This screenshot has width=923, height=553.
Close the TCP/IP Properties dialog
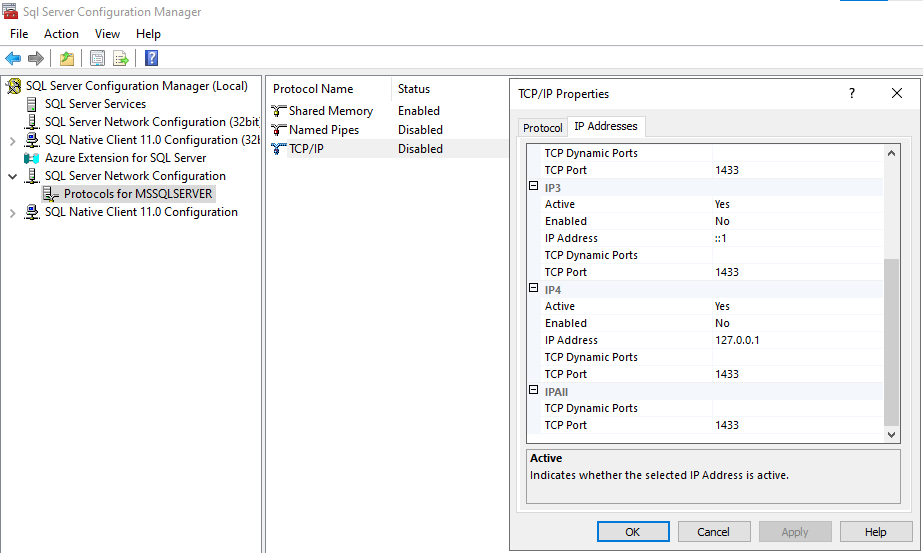tap(897, 93)
